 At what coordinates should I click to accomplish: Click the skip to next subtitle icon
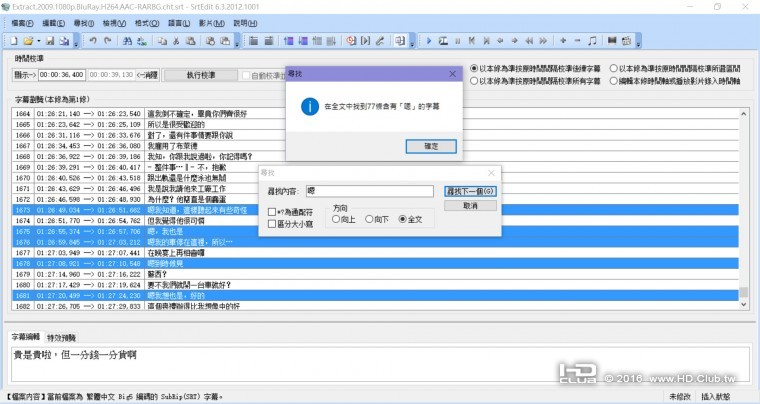click(x=486, y=41)
